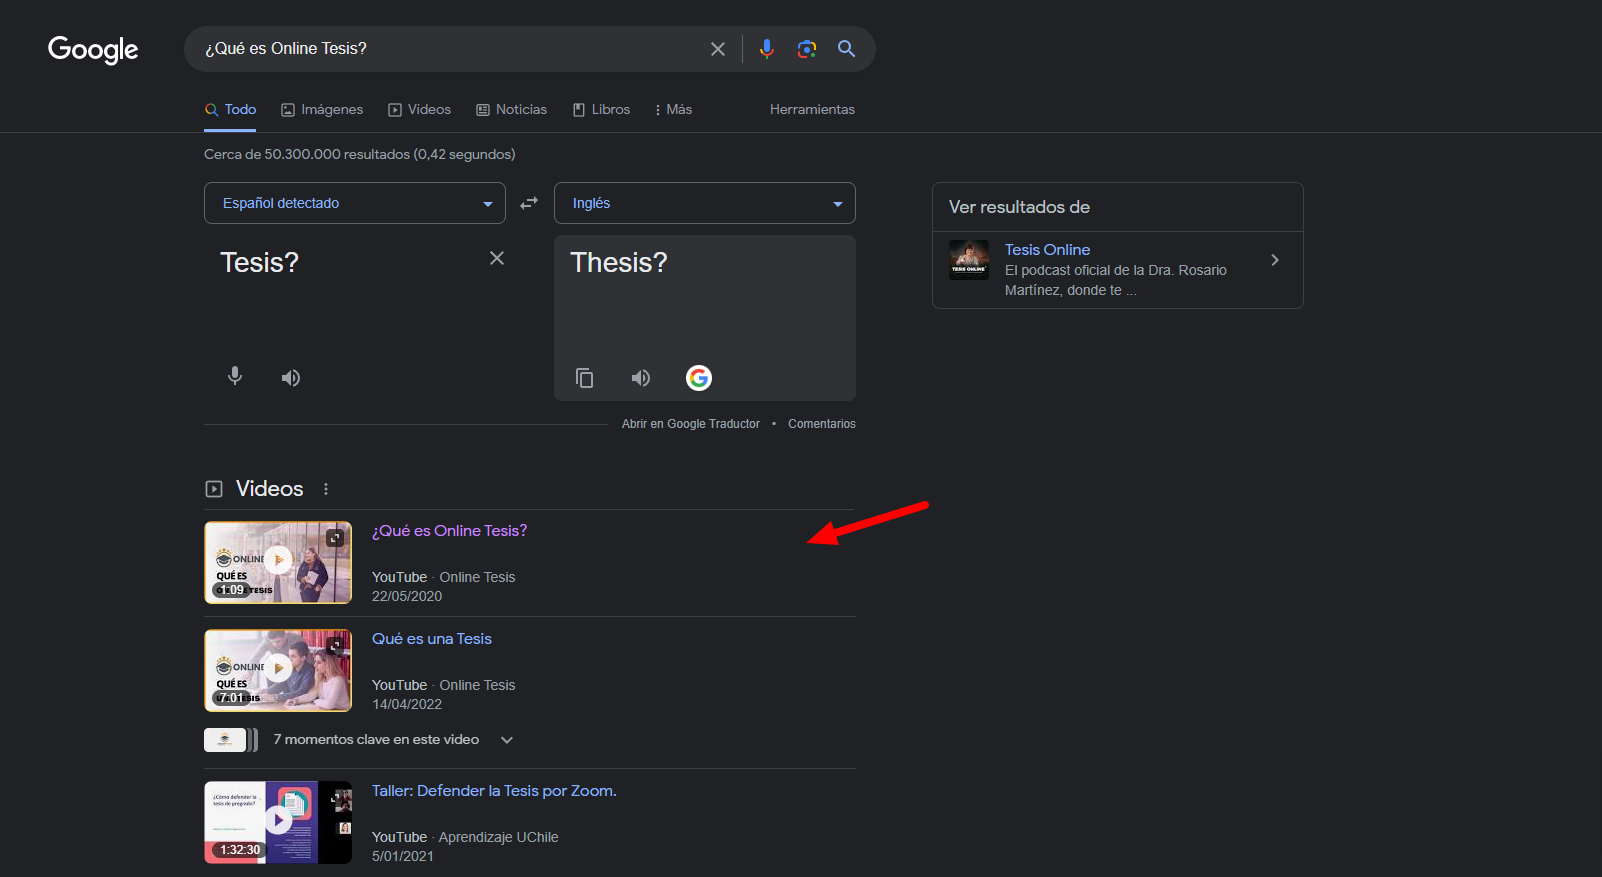Image resolution: width=1602 pixels, height=877 pixels.
Task: Swap translation languages with the arrows icon
Action: point(529,203)
